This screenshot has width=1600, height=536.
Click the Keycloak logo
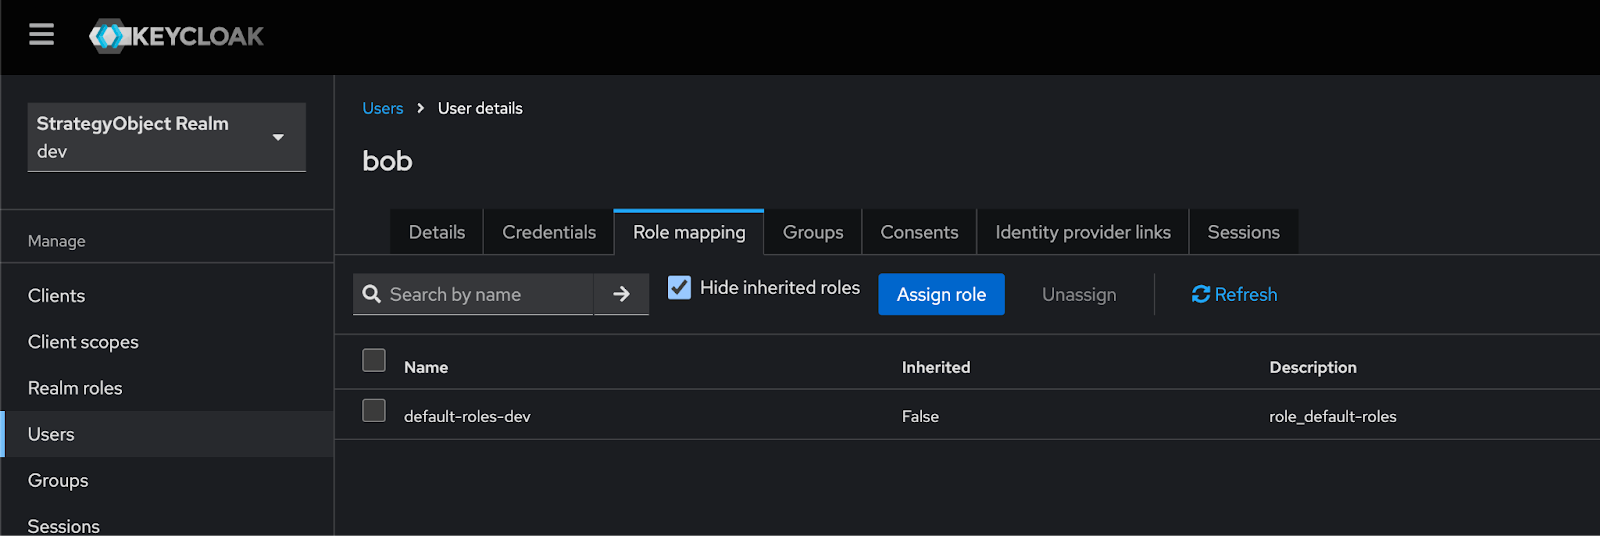[x=177, y=37]
